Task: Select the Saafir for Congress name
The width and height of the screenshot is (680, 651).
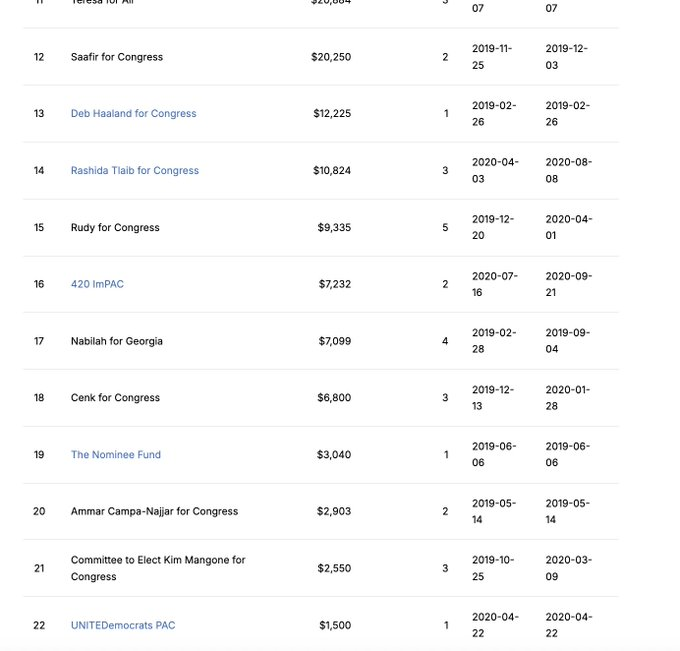Action: pyautogui.click(x=117, y=57)
